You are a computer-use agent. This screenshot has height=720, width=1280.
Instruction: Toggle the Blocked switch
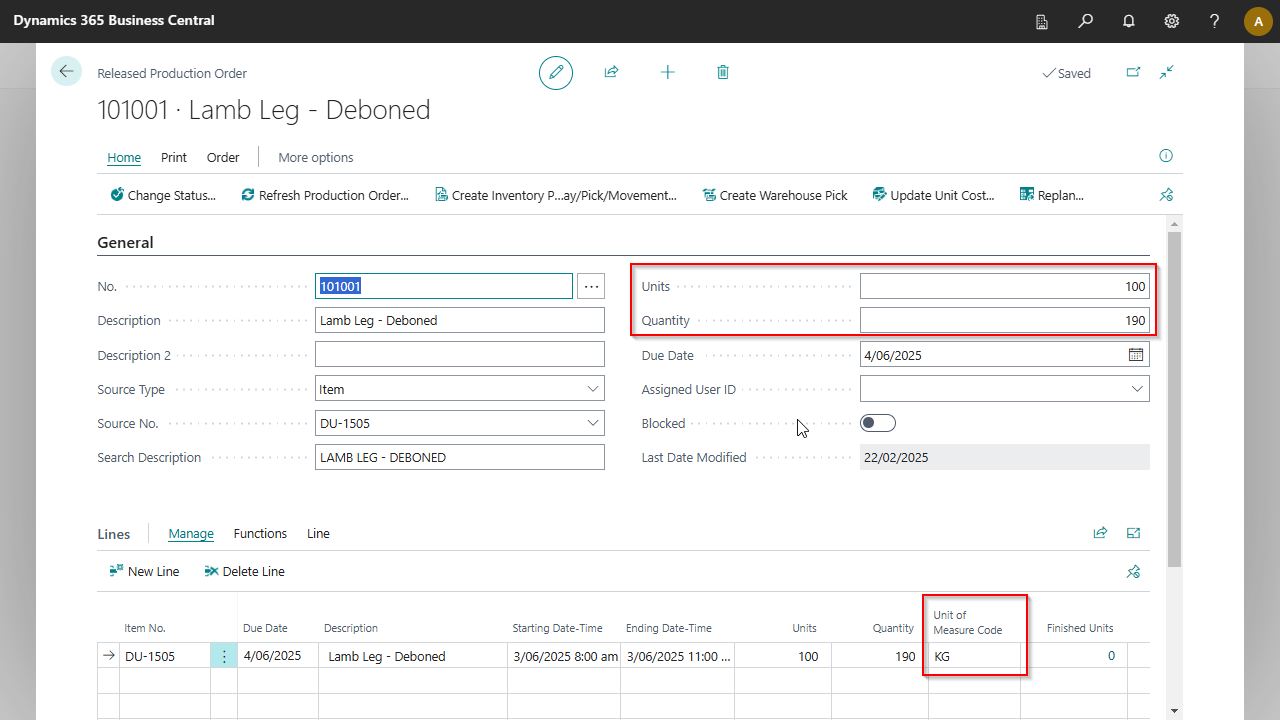coord(878,423)
